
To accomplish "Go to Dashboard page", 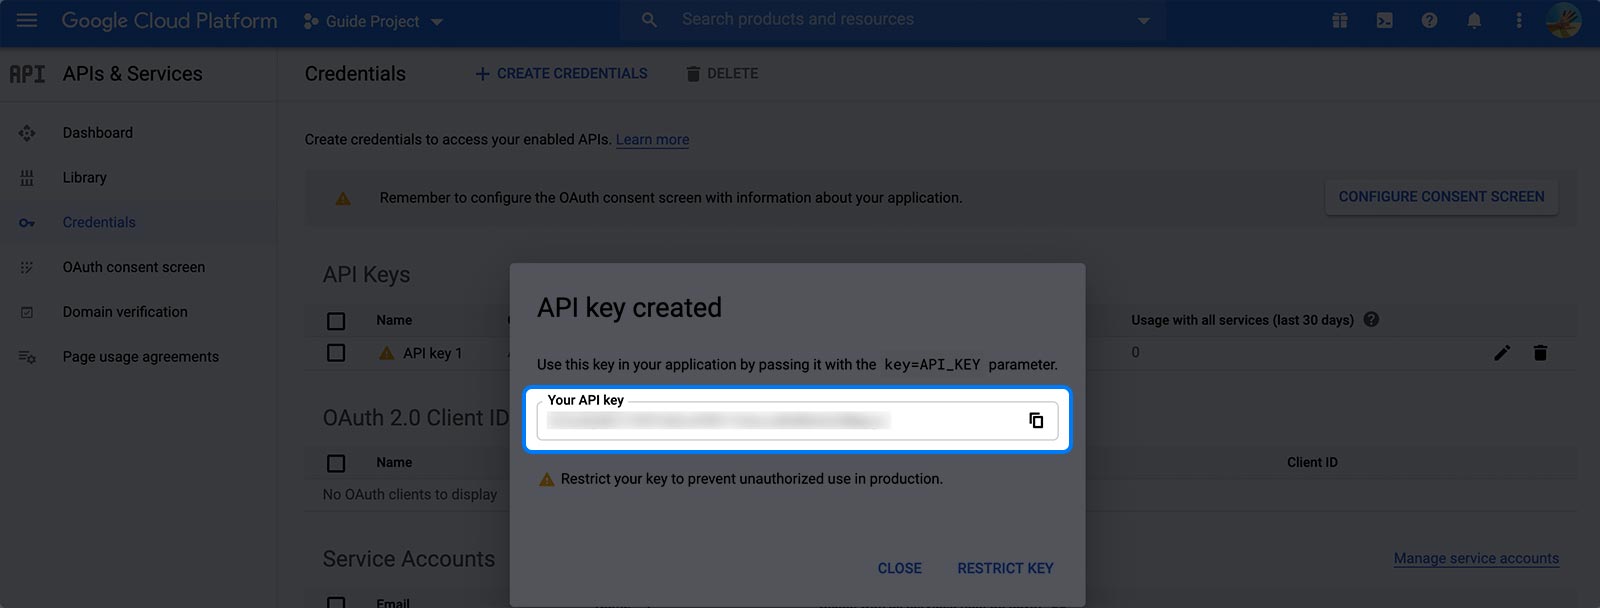I will point(97,133).
